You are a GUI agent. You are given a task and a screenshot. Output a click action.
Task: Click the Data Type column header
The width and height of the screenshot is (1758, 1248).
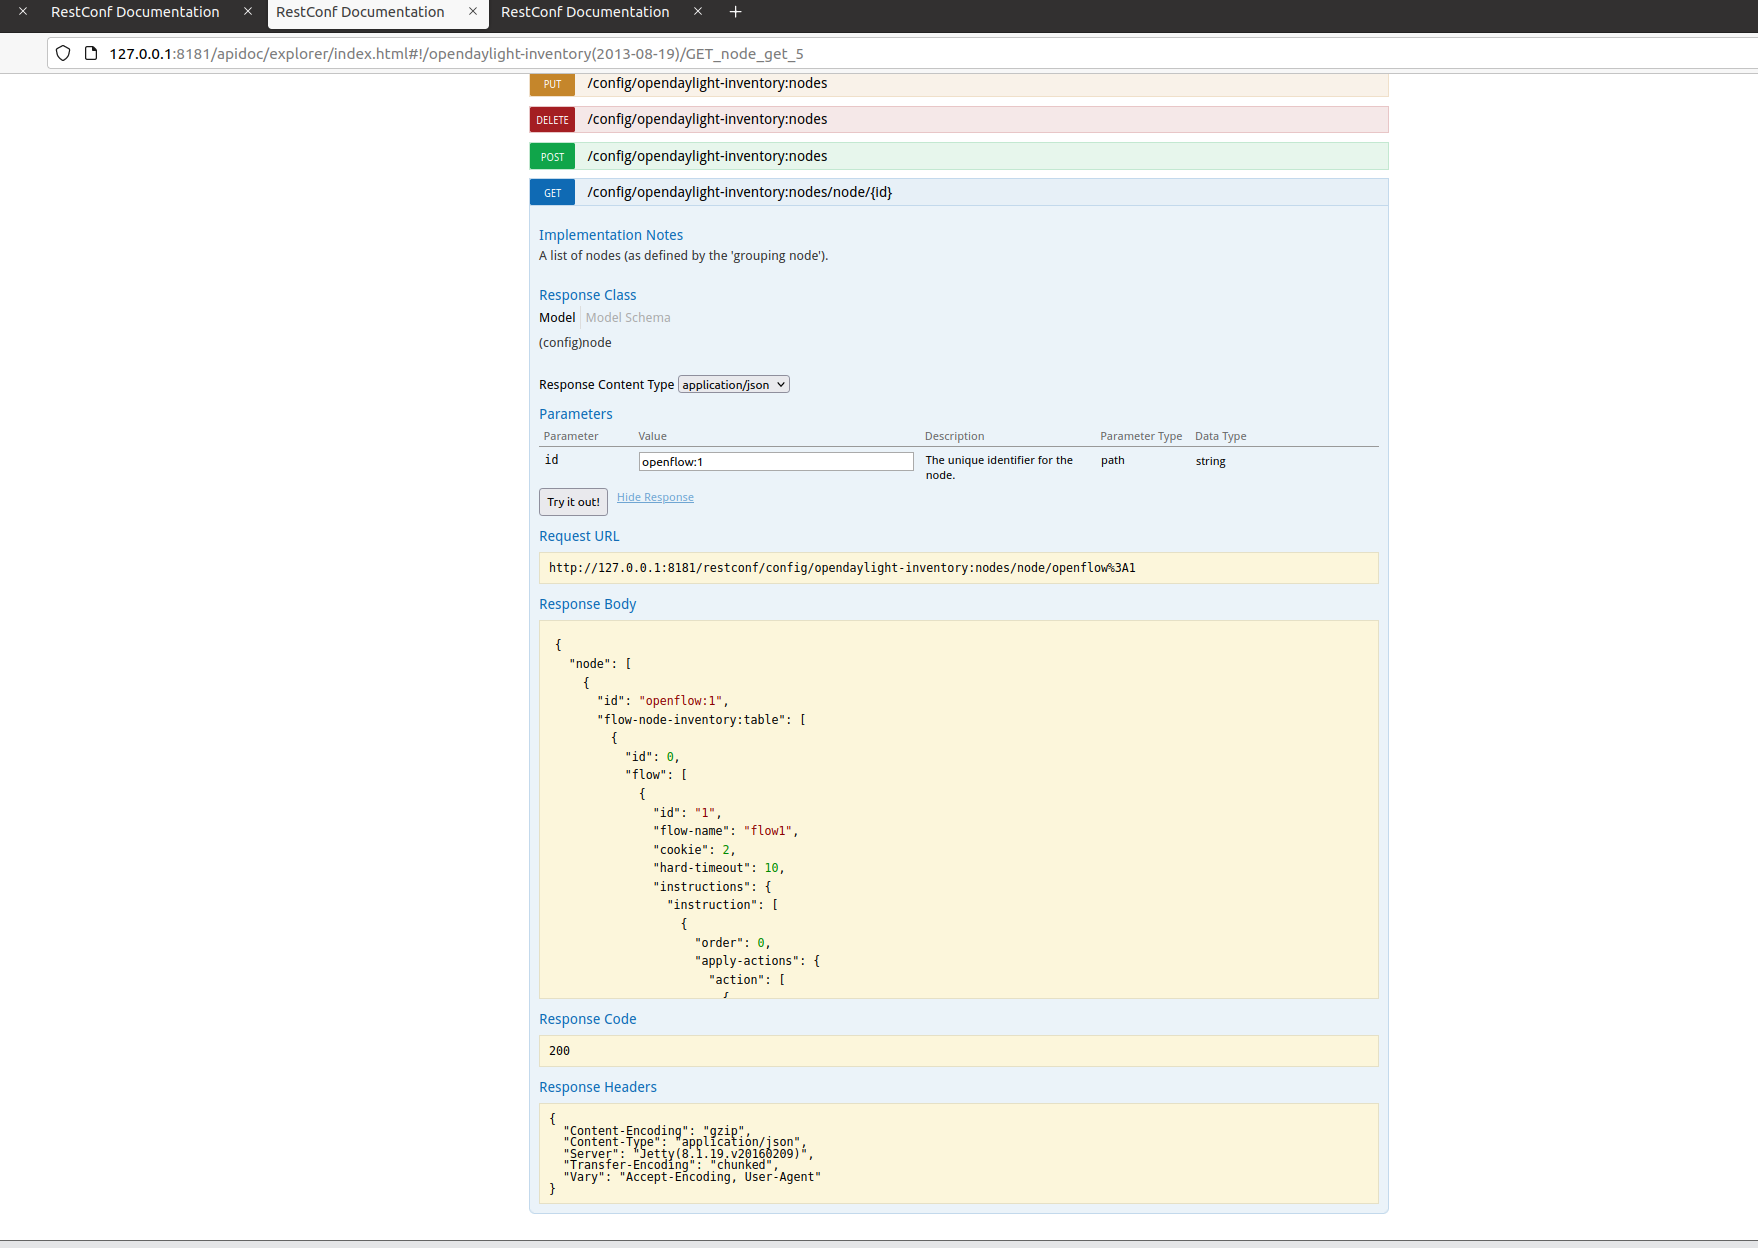(1221, 436)
